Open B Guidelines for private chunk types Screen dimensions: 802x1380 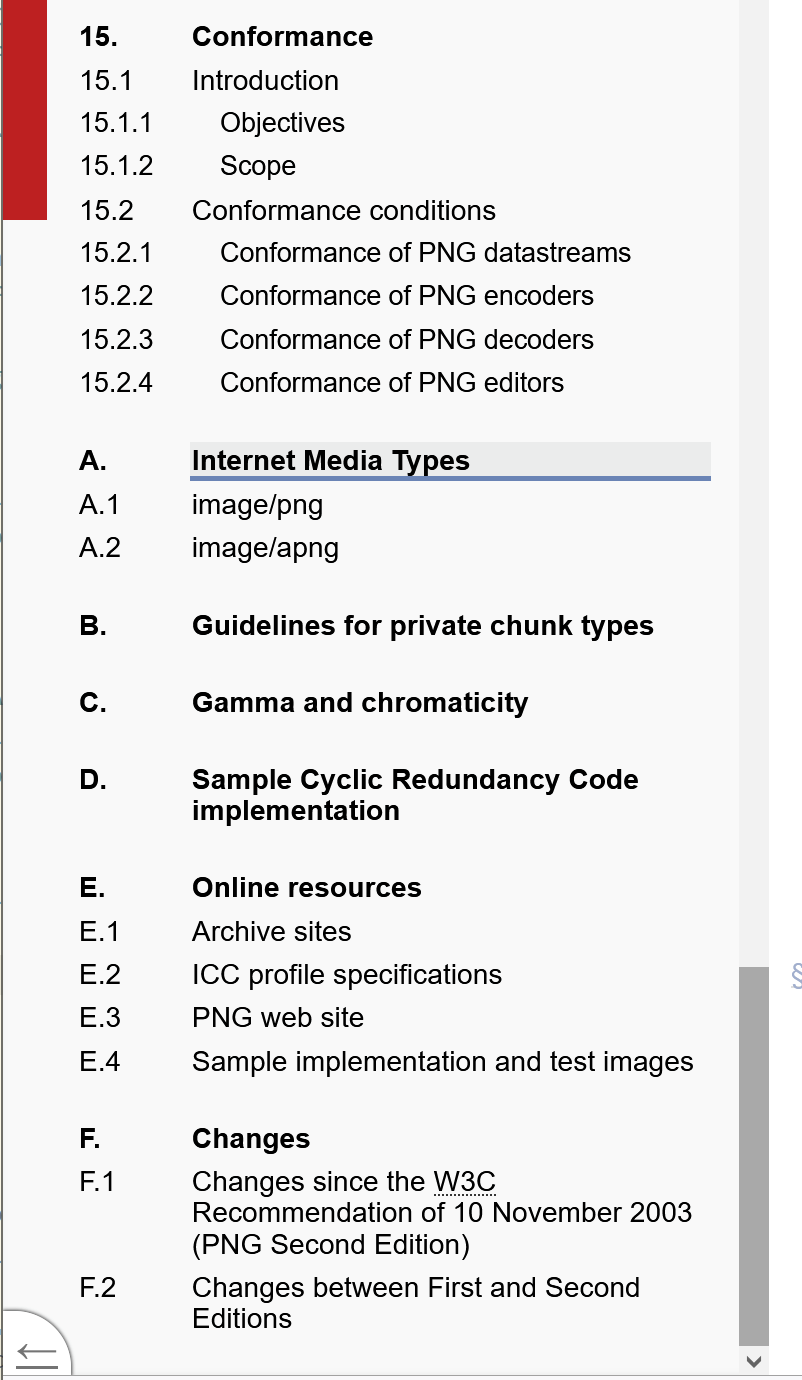coord(423,625)
